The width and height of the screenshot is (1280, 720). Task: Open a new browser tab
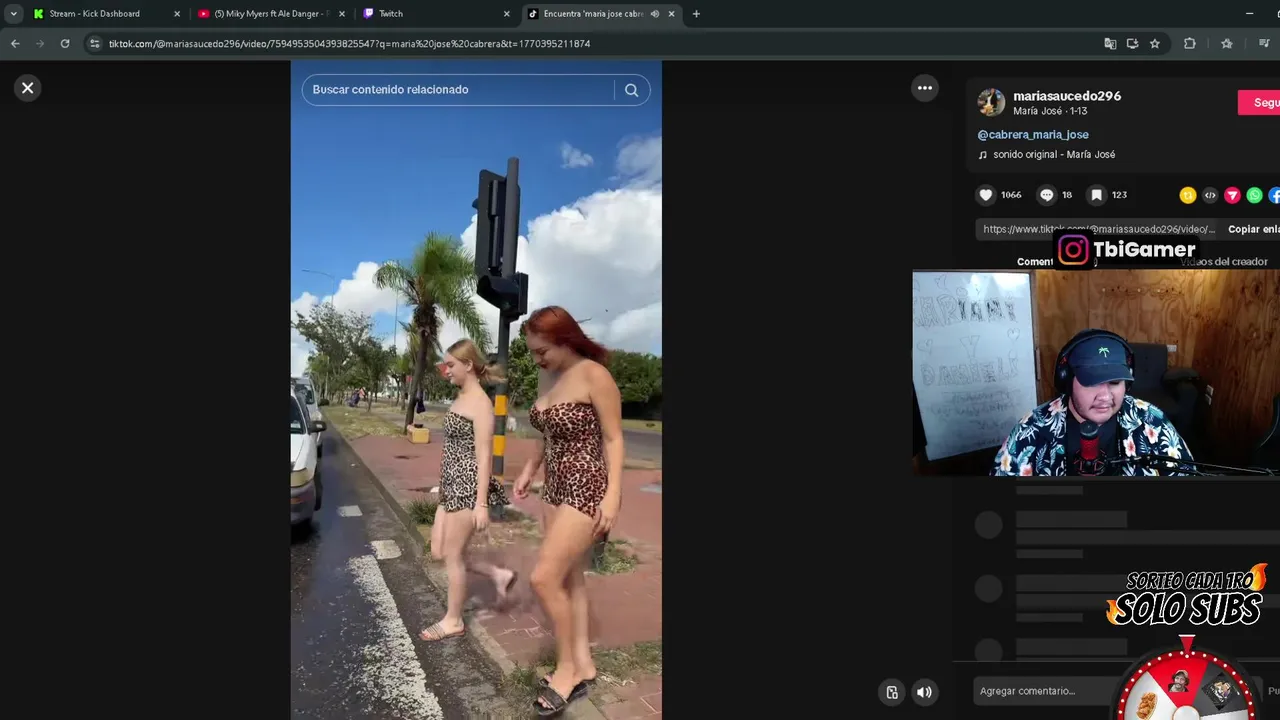pos(696,14)
